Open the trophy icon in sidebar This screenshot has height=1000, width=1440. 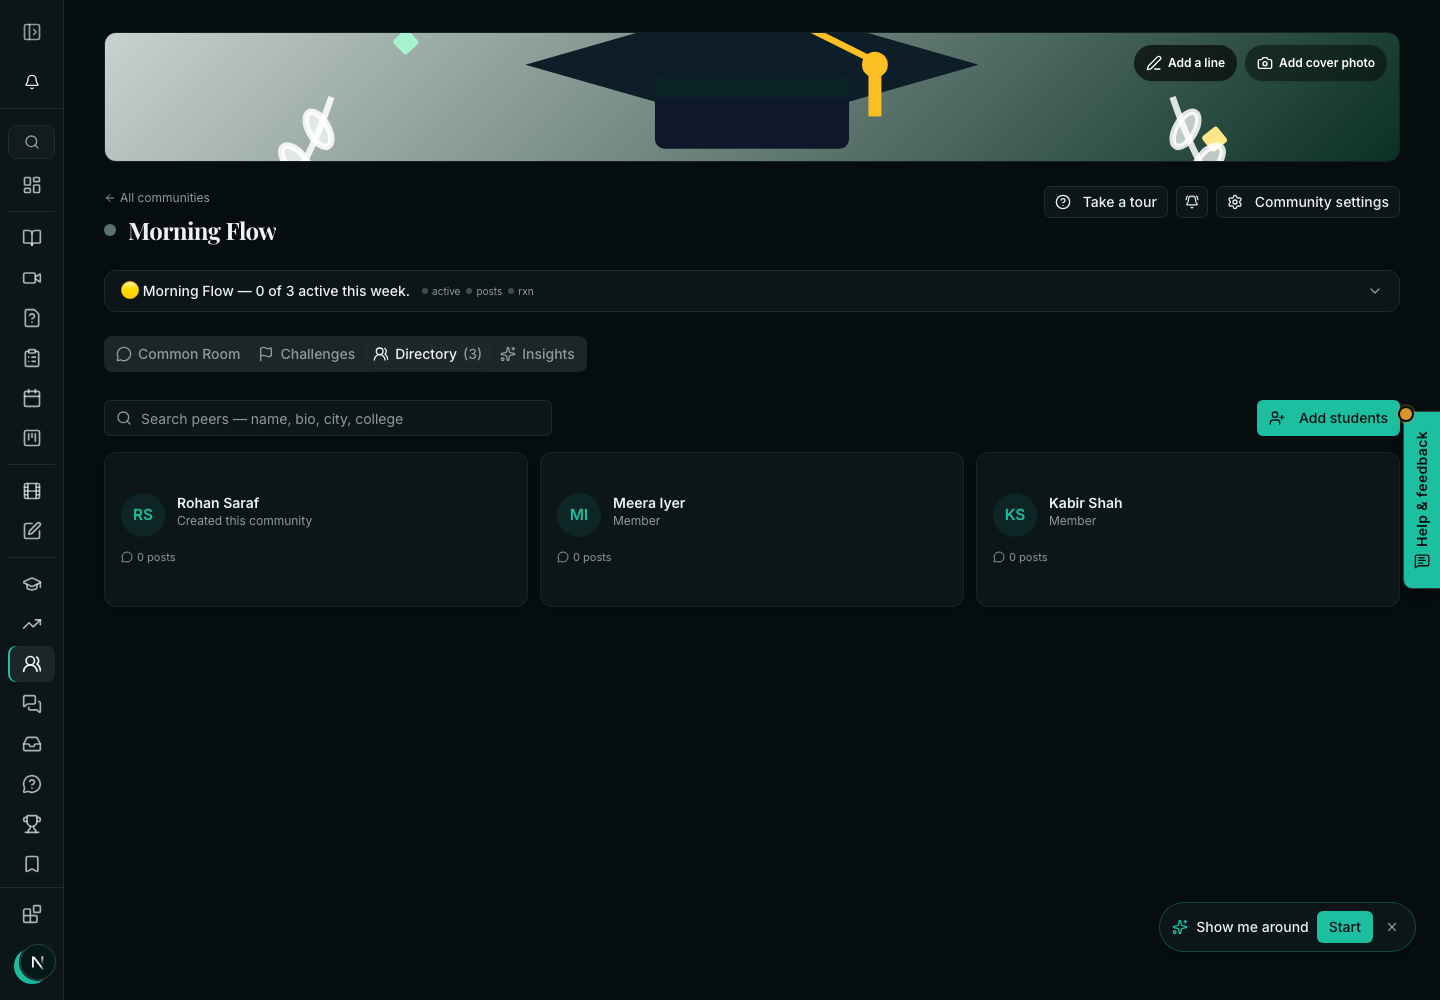pyautogui.click(x=32, y=824)
